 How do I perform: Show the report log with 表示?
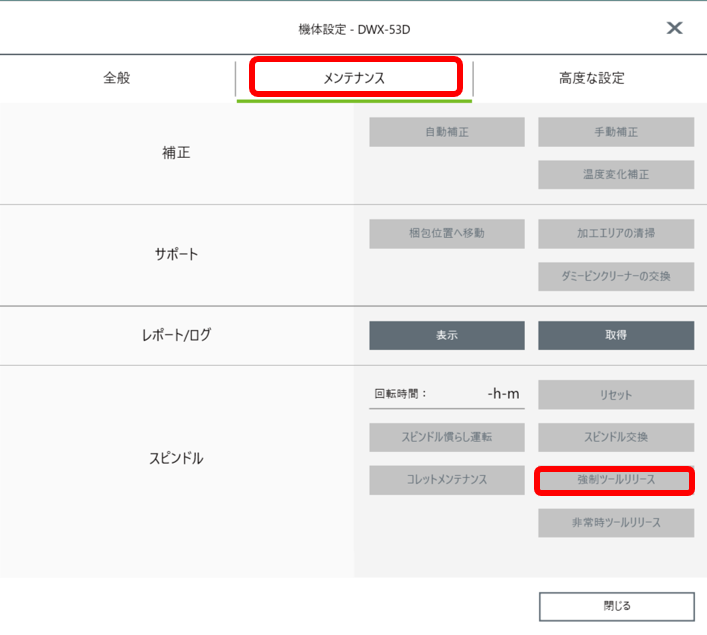coord(446,335)
